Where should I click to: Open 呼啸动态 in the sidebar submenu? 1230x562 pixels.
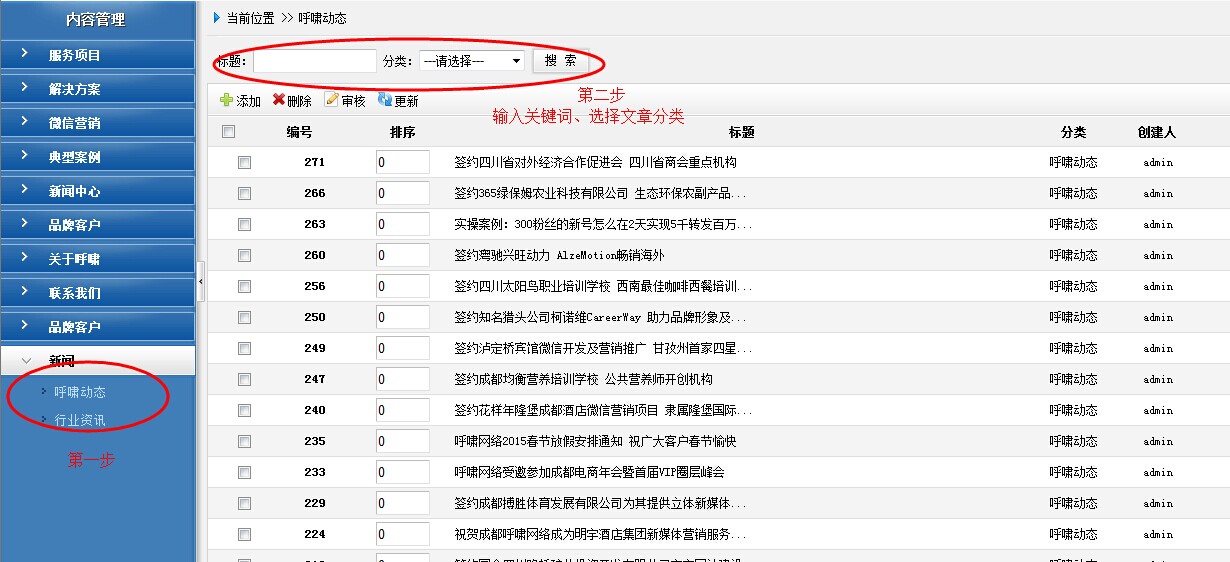pyautogui.click(x=80, y=392)
